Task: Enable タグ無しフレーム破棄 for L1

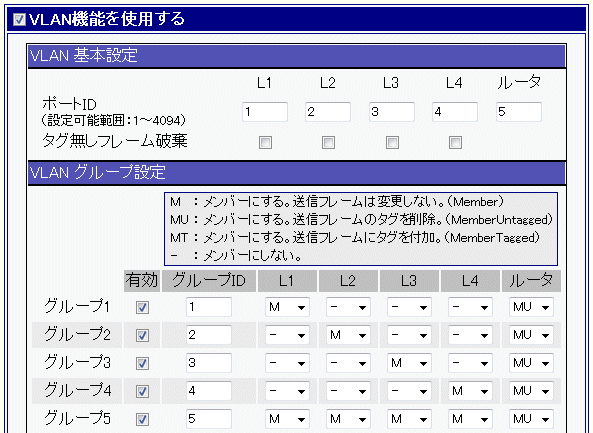Action: point(265,143)
